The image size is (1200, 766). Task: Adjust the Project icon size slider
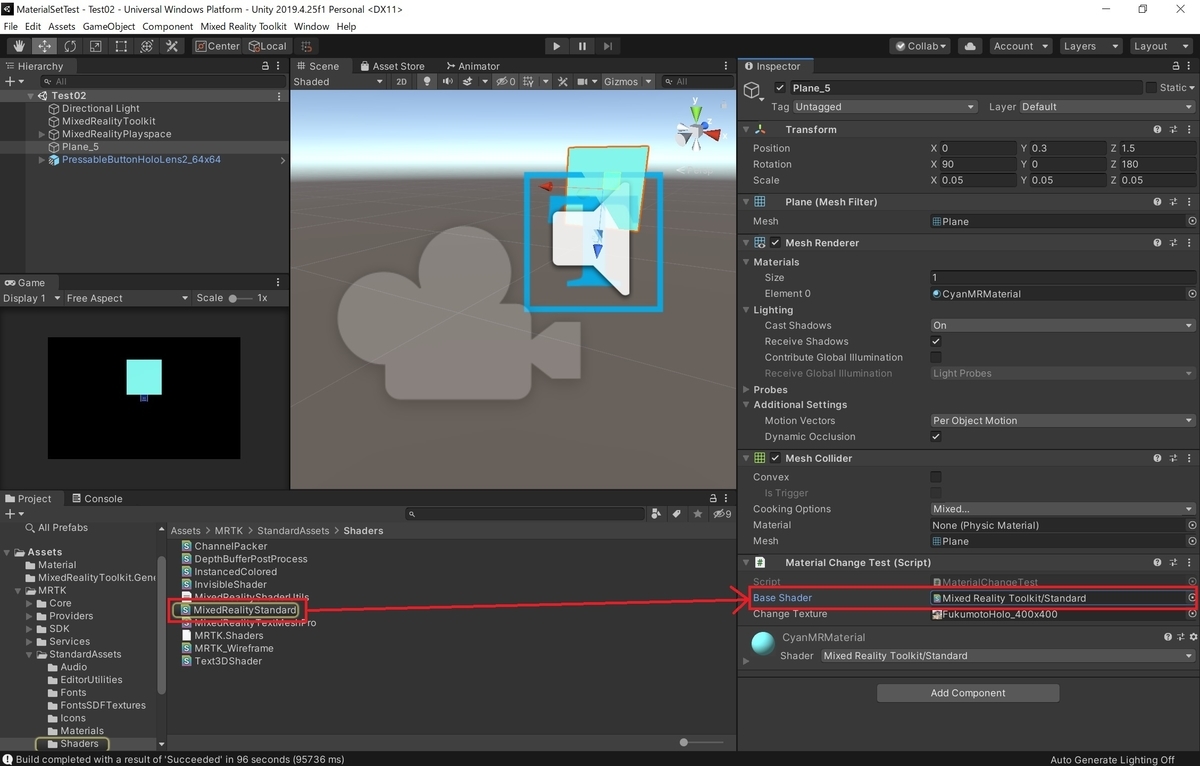(702, 742)
